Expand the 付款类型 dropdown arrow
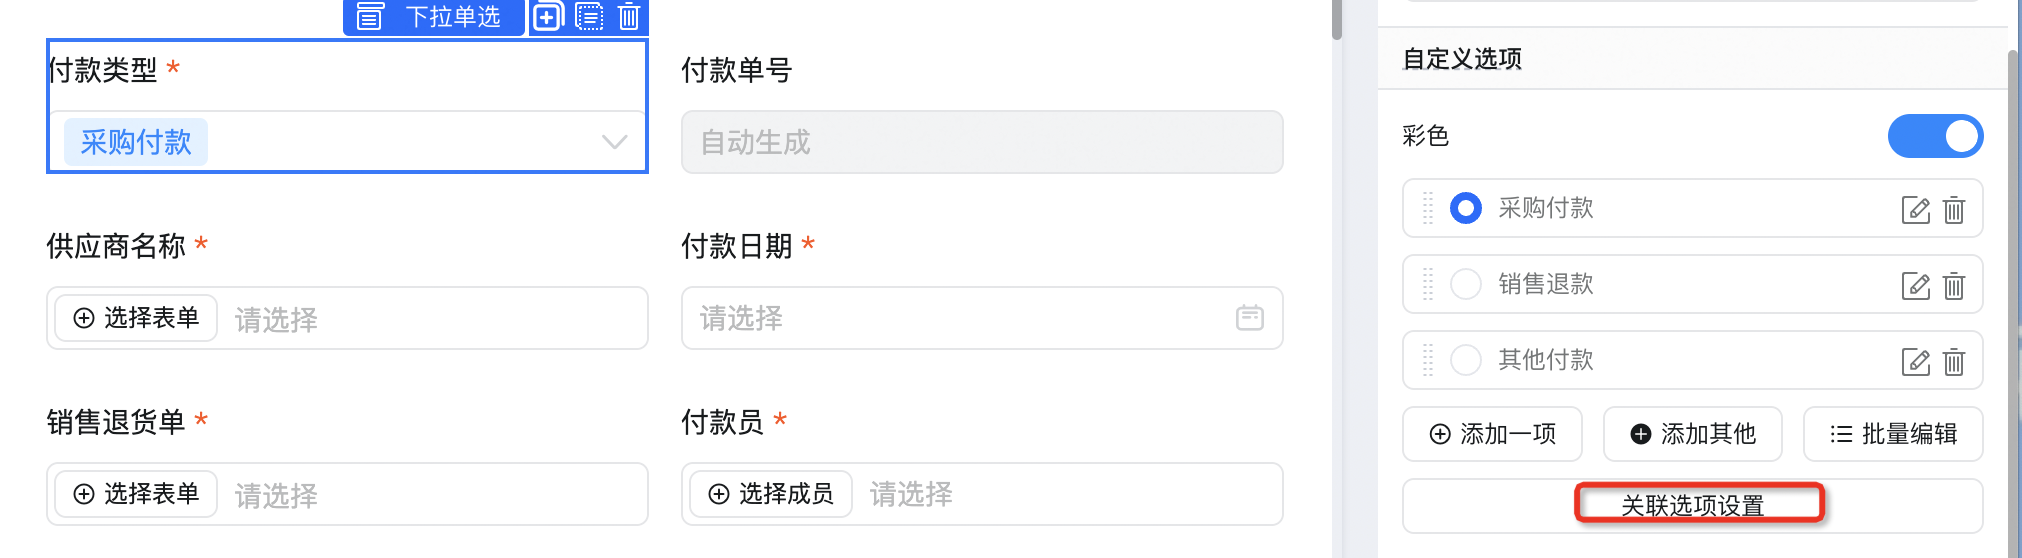 (615, 142)
